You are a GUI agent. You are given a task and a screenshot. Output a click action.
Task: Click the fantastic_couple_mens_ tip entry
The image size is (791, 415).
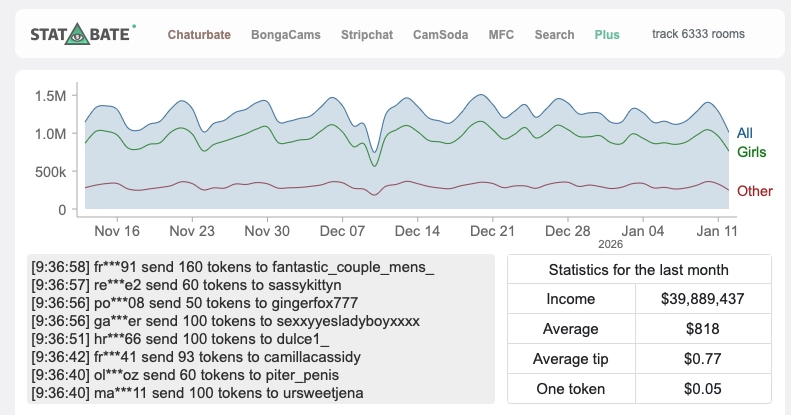(x=233, y=267)
